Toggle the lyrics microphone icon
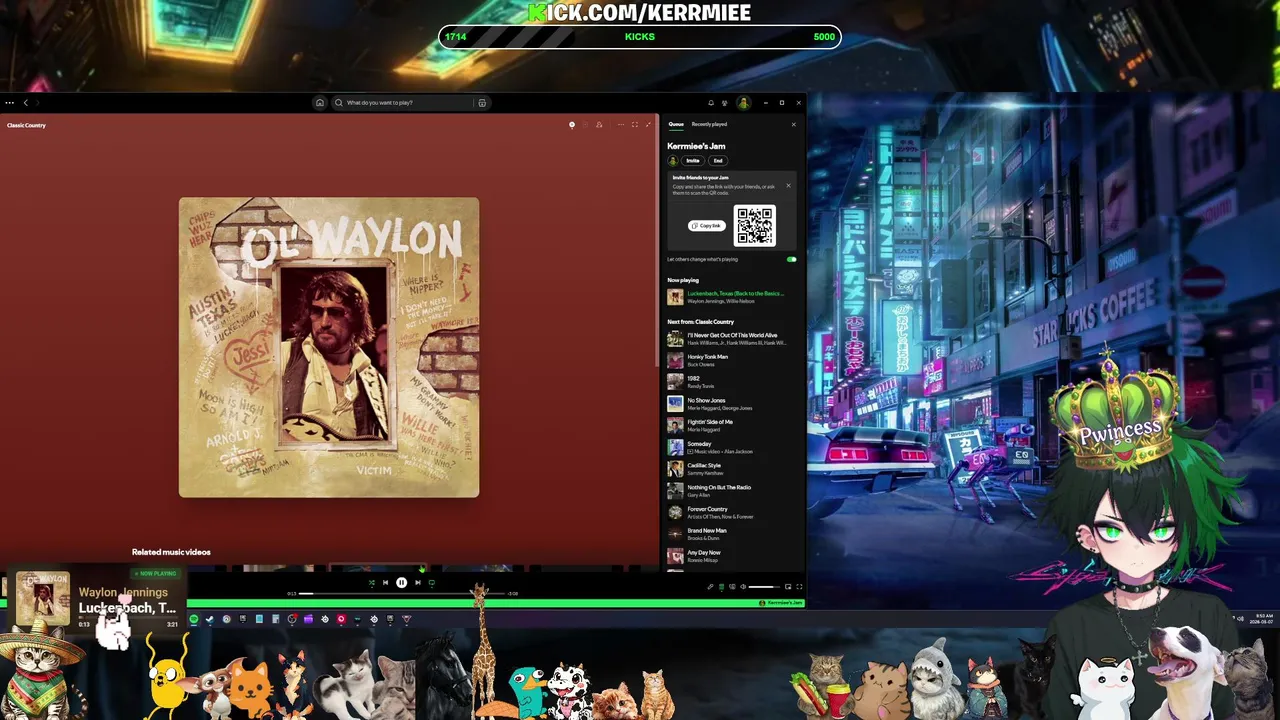 [711, 587]
